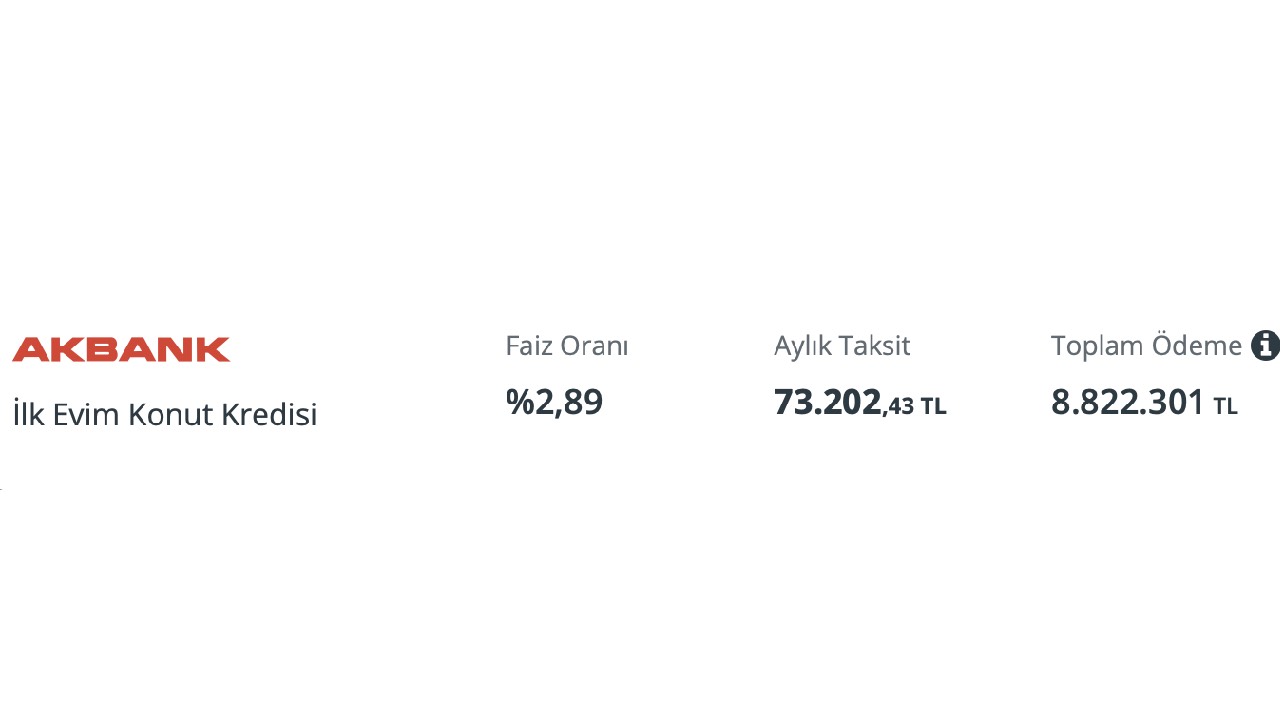1280x720 pixels.
Task: Click the TL unit after 73.202,43
Action: click(933, 406)
